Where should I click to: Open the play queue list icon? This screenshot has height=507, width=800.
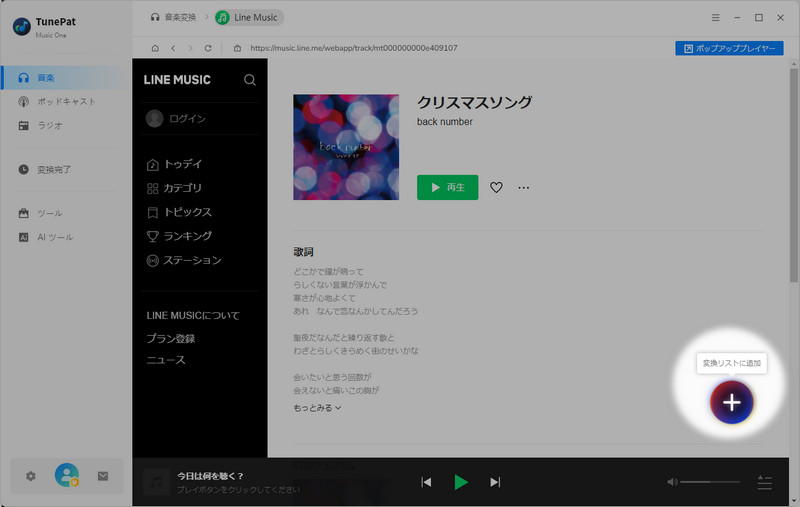[x=764, y=482]
